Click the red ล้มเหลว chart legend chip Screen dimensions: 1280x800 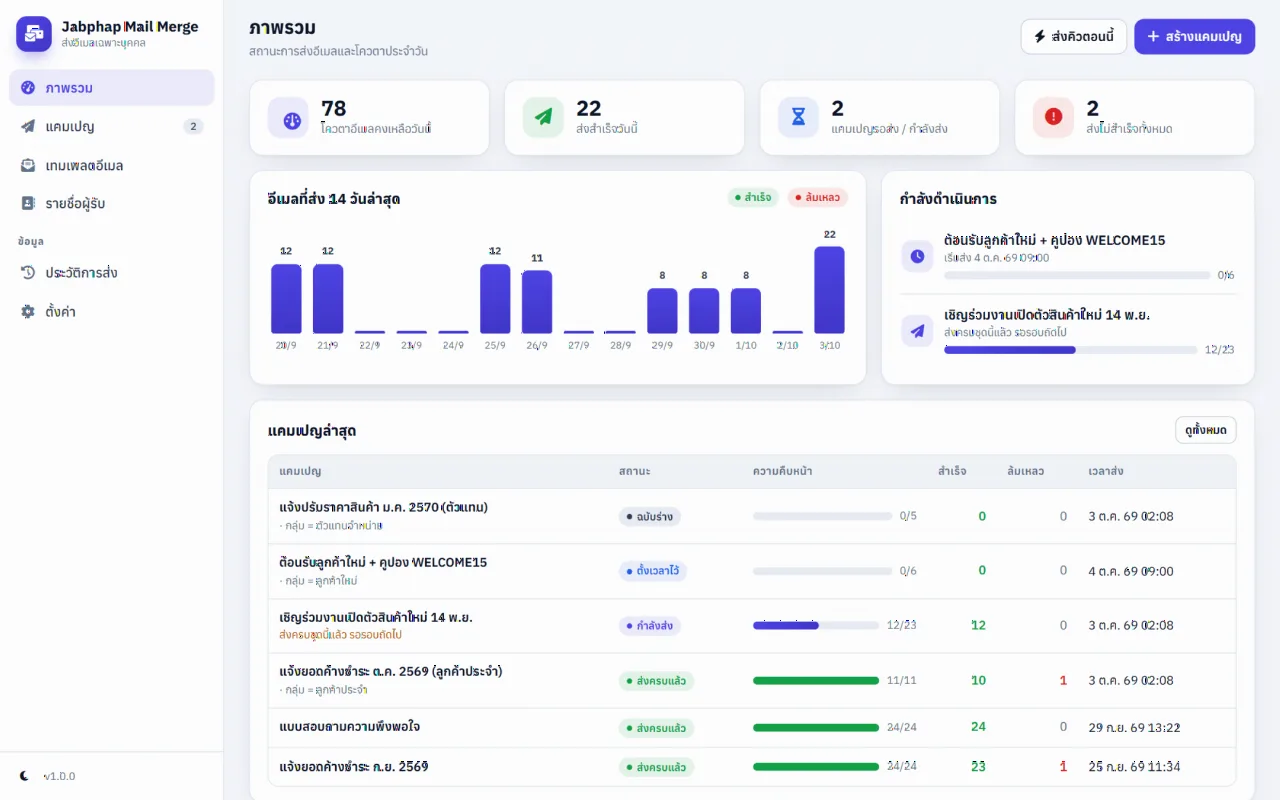pyautogui.click(x=817, y=198)
